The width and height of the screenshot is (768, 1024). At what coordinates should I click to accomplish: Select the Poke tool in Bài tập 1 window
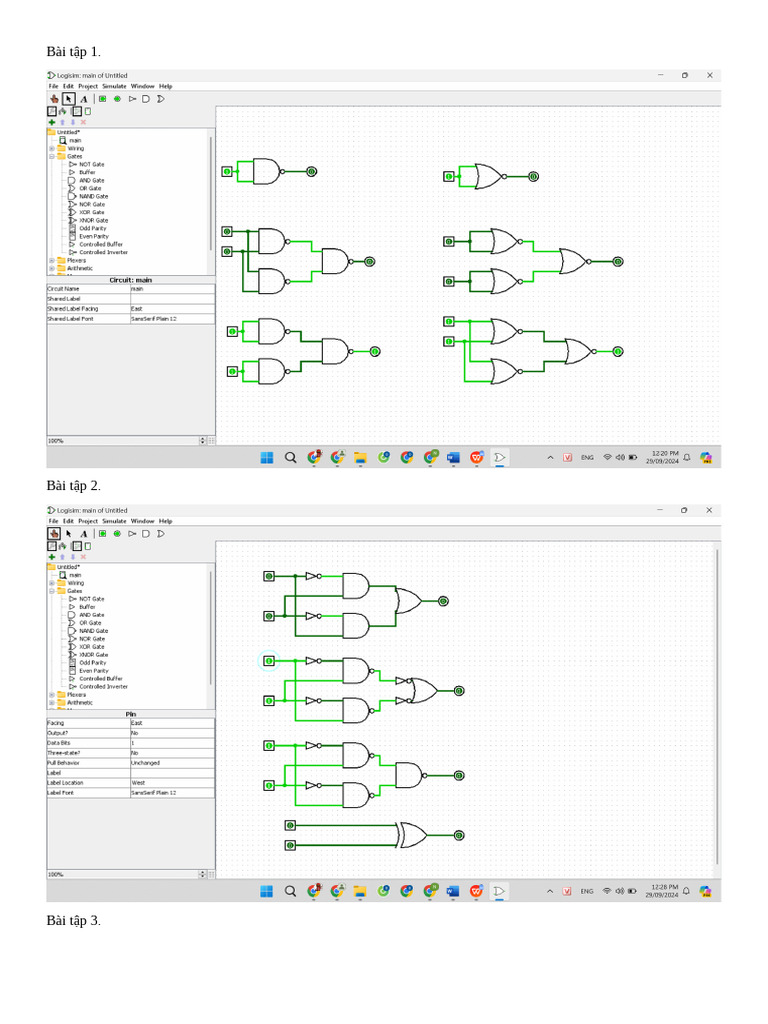pyautogui.click(x=54, y=99)
